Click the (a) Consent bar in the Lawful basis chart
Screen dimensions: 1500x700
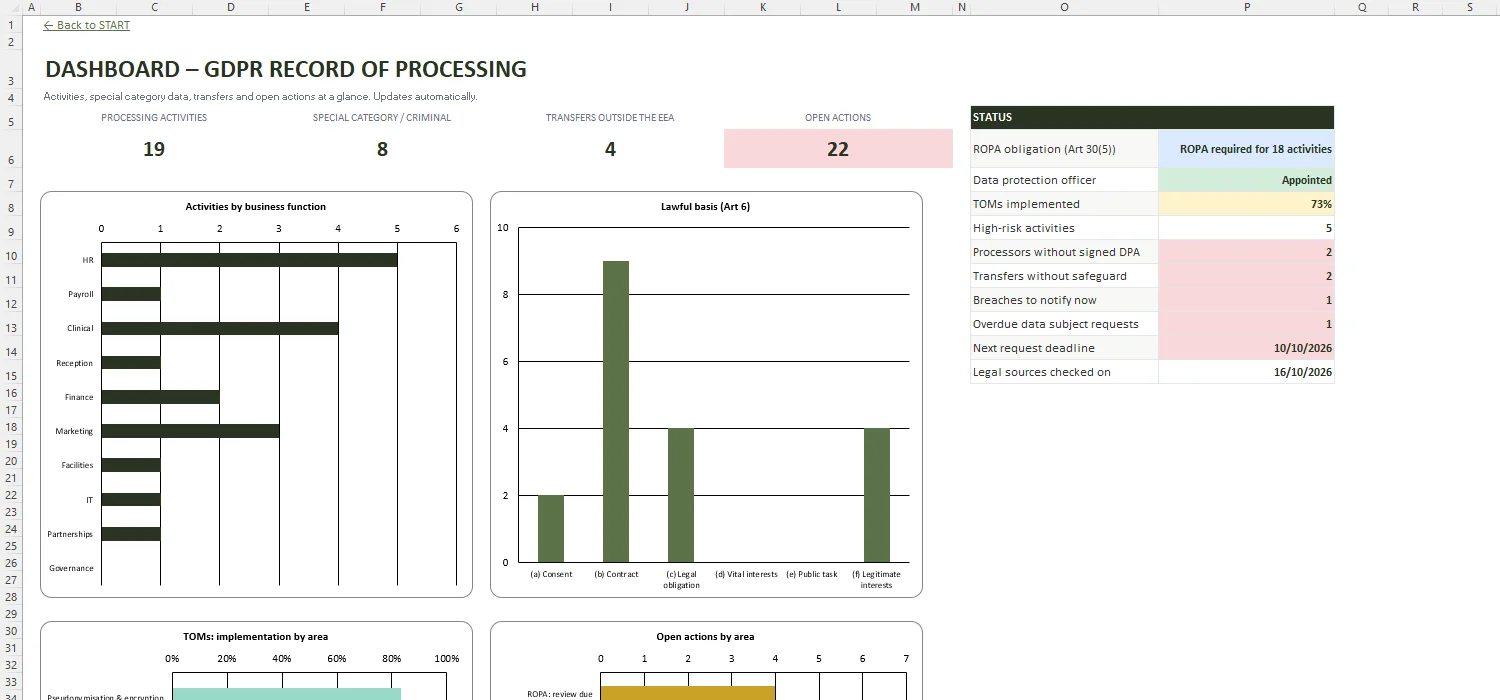551,529
